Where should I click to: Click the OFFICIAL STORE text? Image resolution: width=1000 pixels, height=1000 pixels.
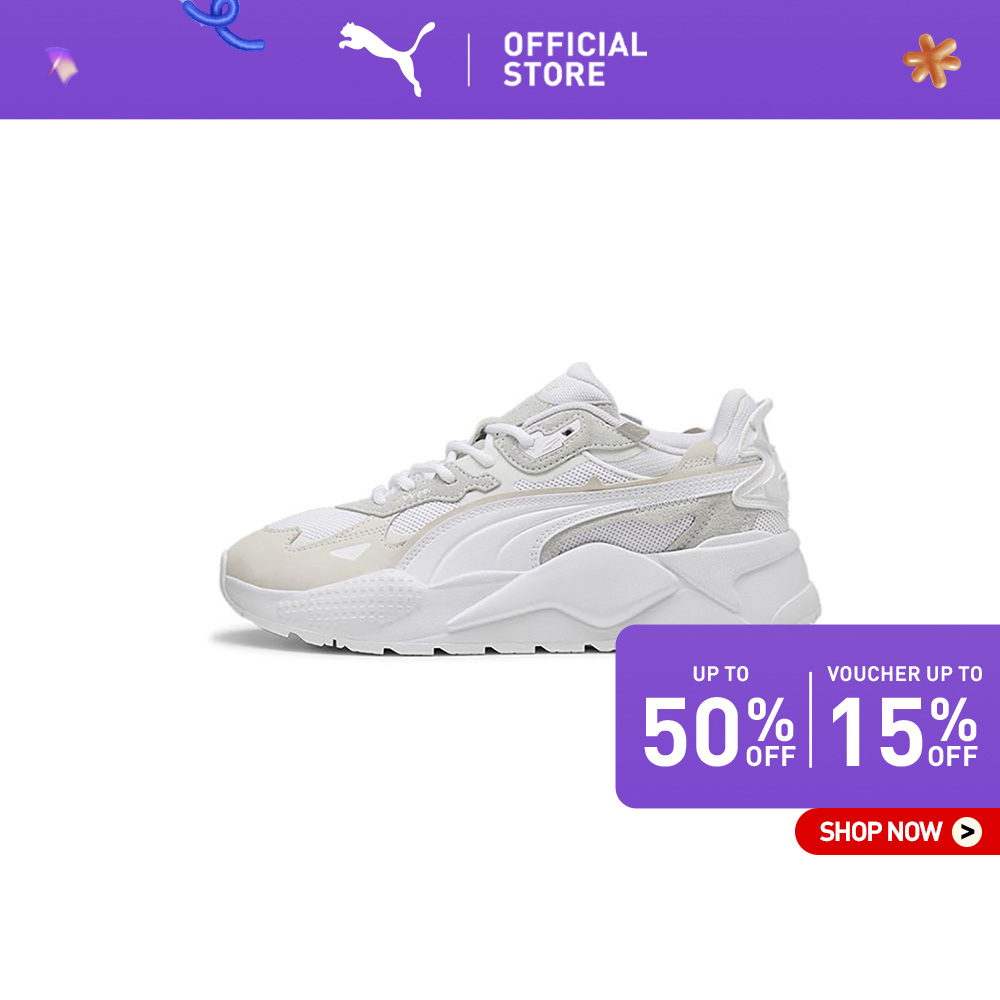(575, 59)
